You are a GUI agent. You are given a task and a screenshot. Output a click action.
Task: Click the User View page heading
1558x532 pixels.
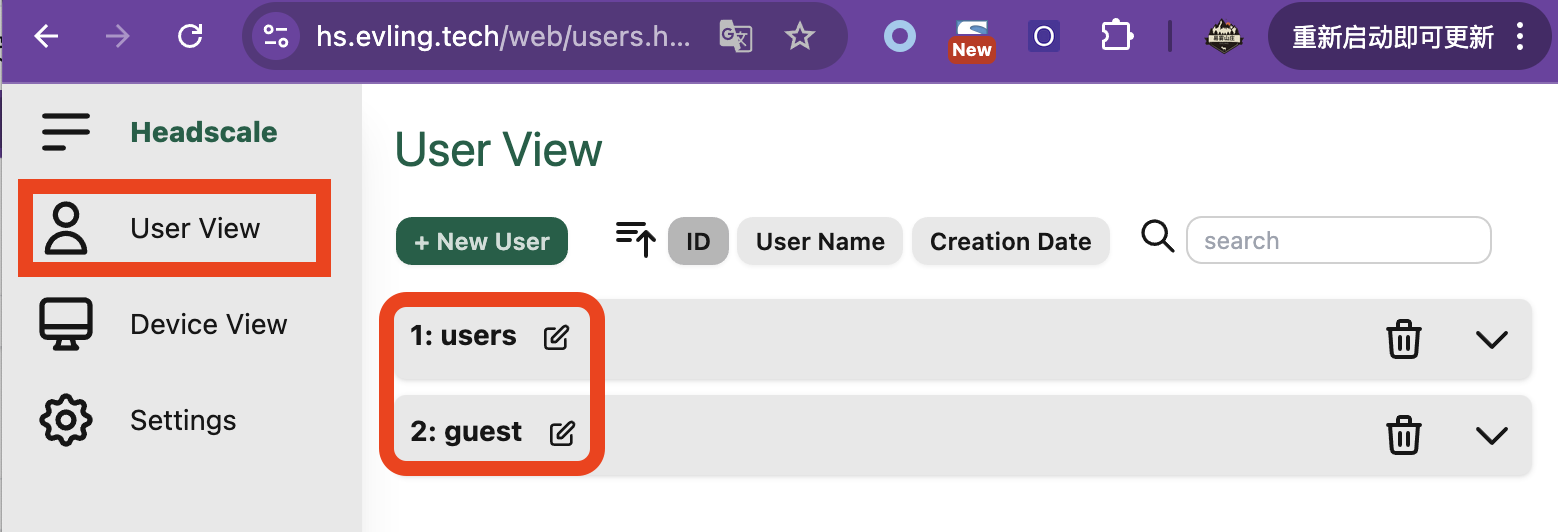pos(499,150)
